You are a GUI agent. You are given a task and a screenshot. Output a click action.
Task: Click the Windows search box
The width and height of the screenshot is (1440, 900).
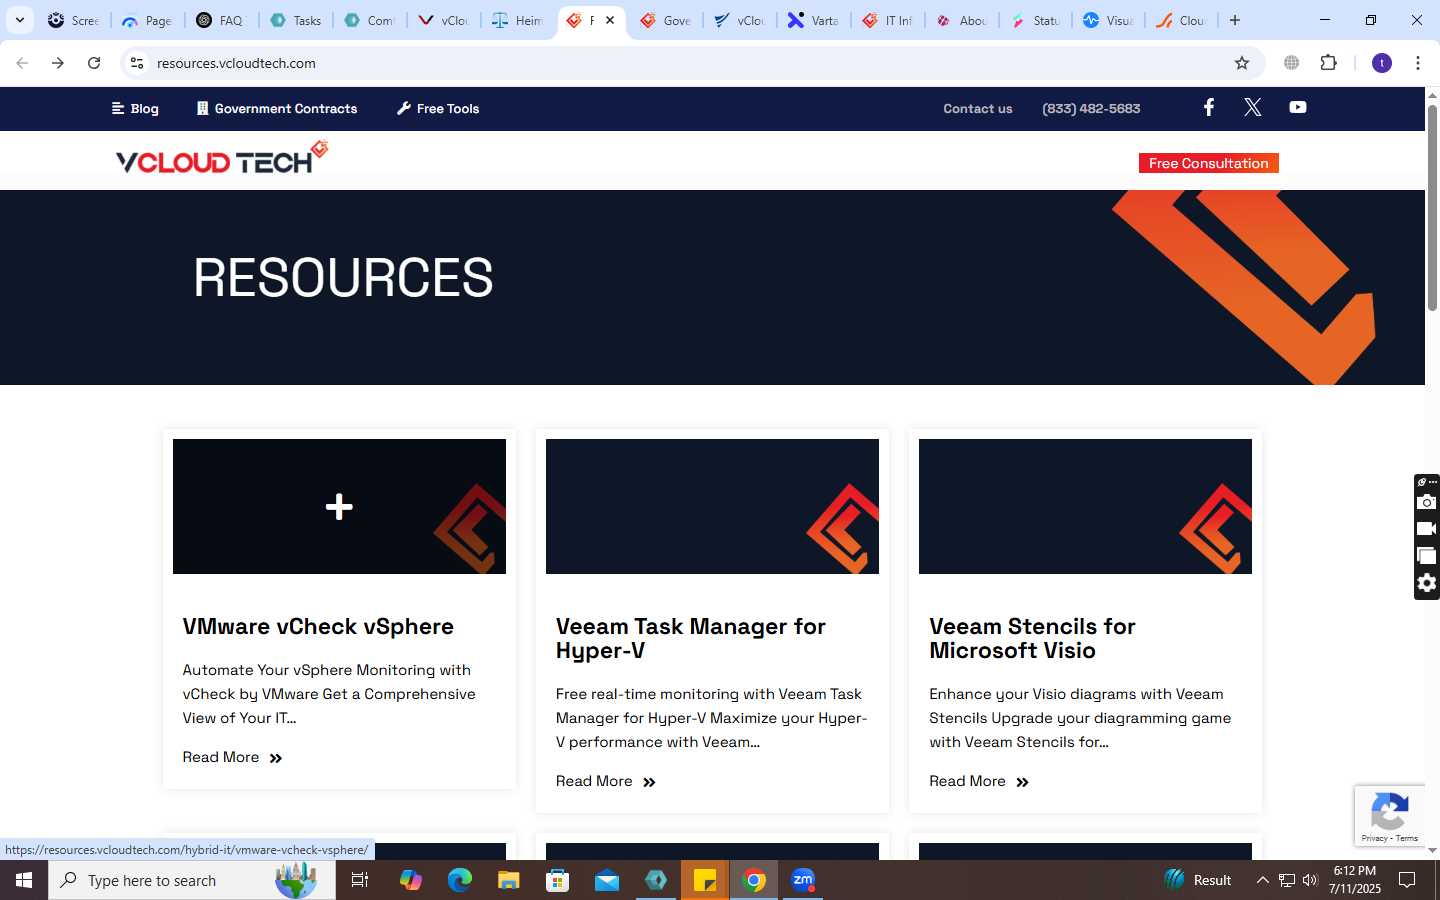point(192,880)
